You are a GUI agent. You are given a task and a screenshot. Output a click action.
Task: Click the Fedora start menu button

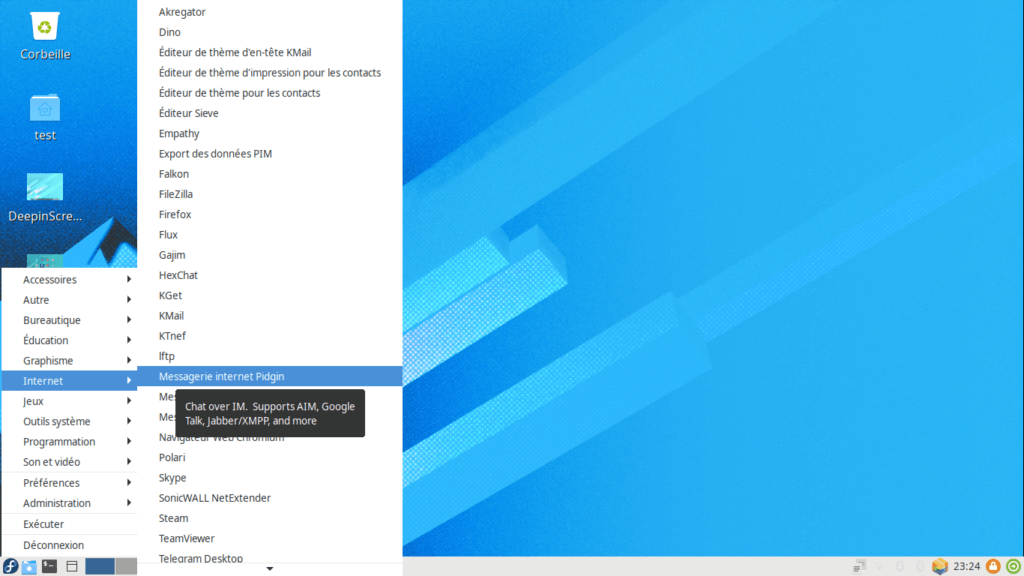(10, 566)
